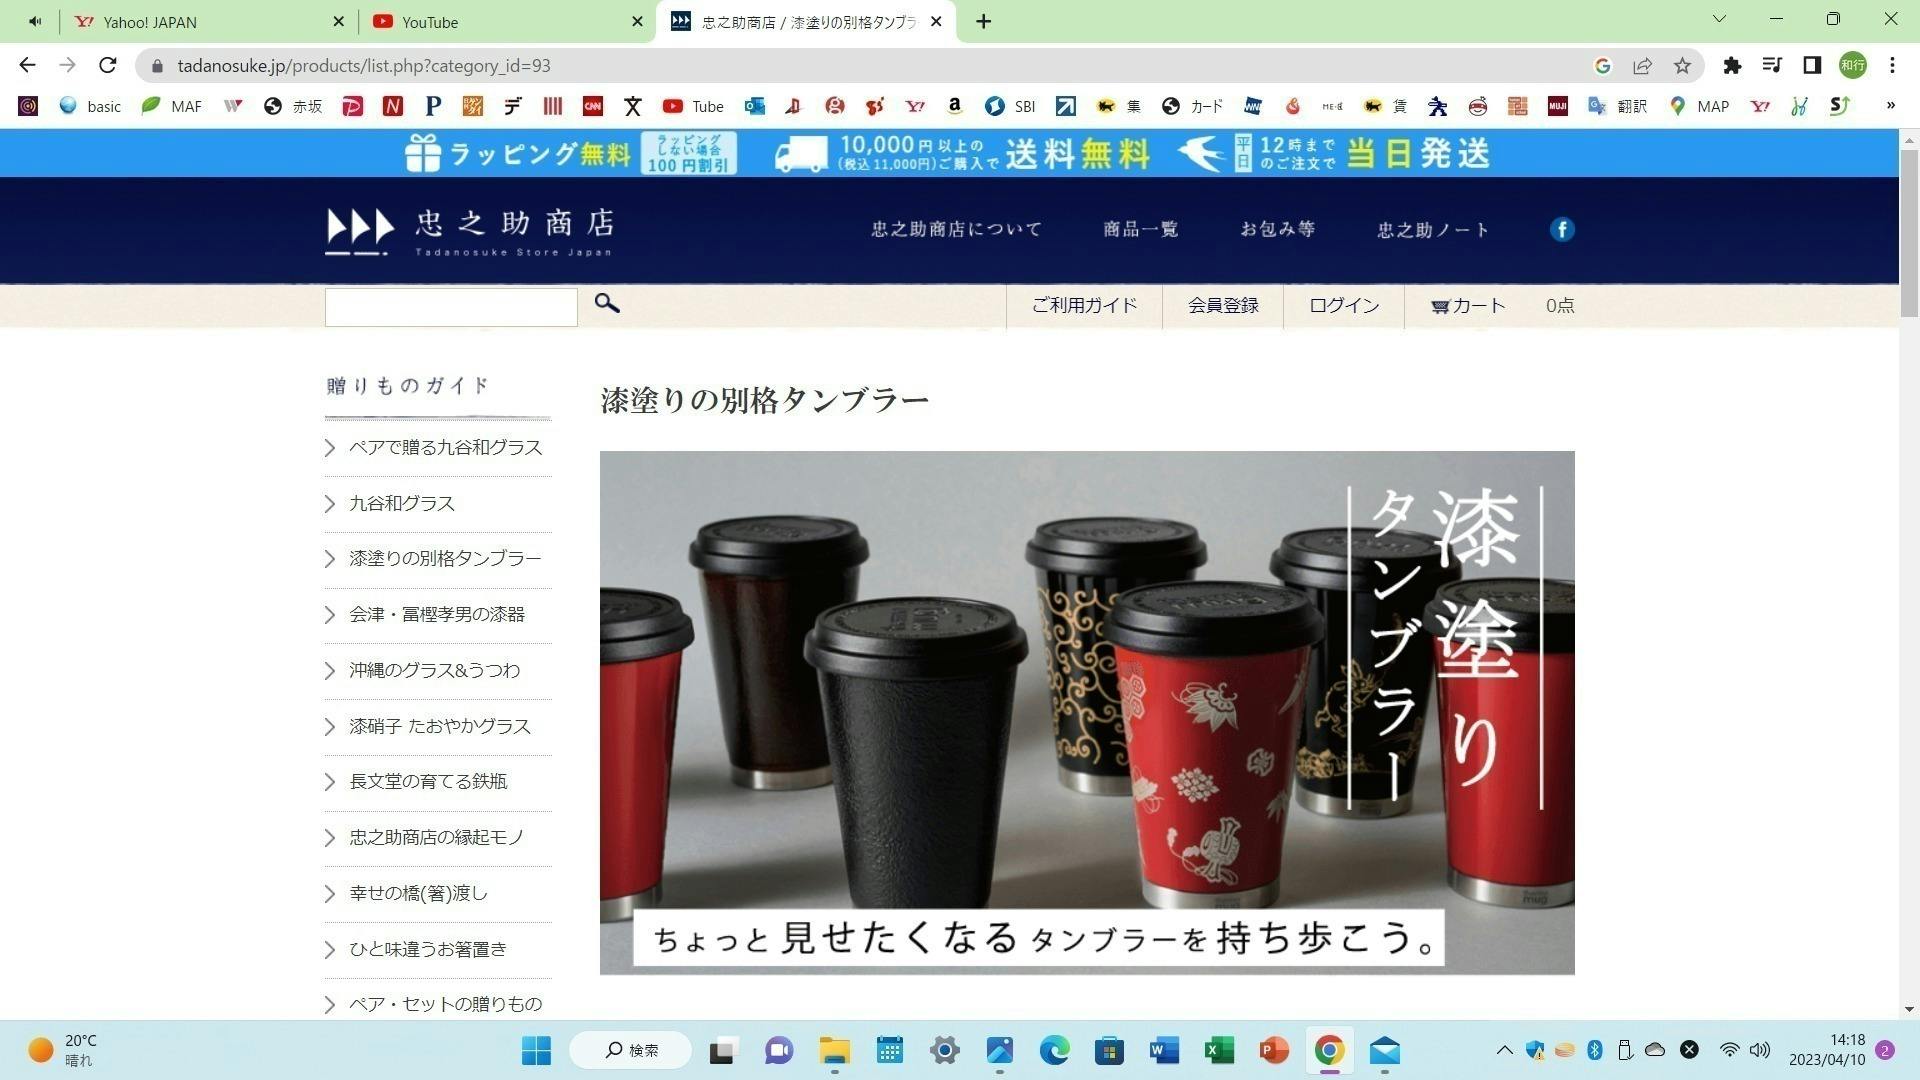This screenshot has height=1080, width=1920.
Task: Click the search magnifier icon
Action: [x=606, y=304]
